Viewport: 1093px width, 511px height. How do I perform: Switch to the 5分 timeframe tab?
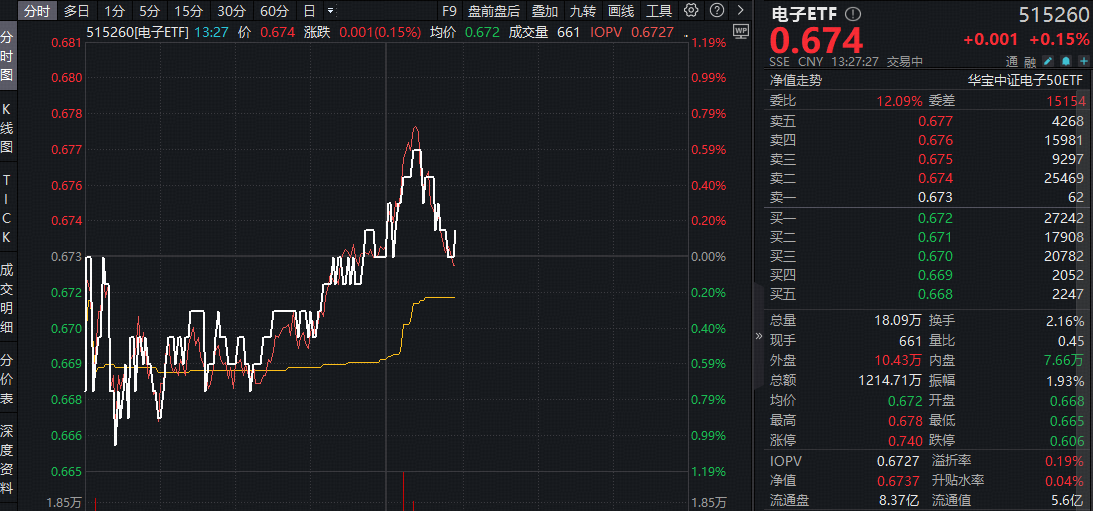(149, 11)
